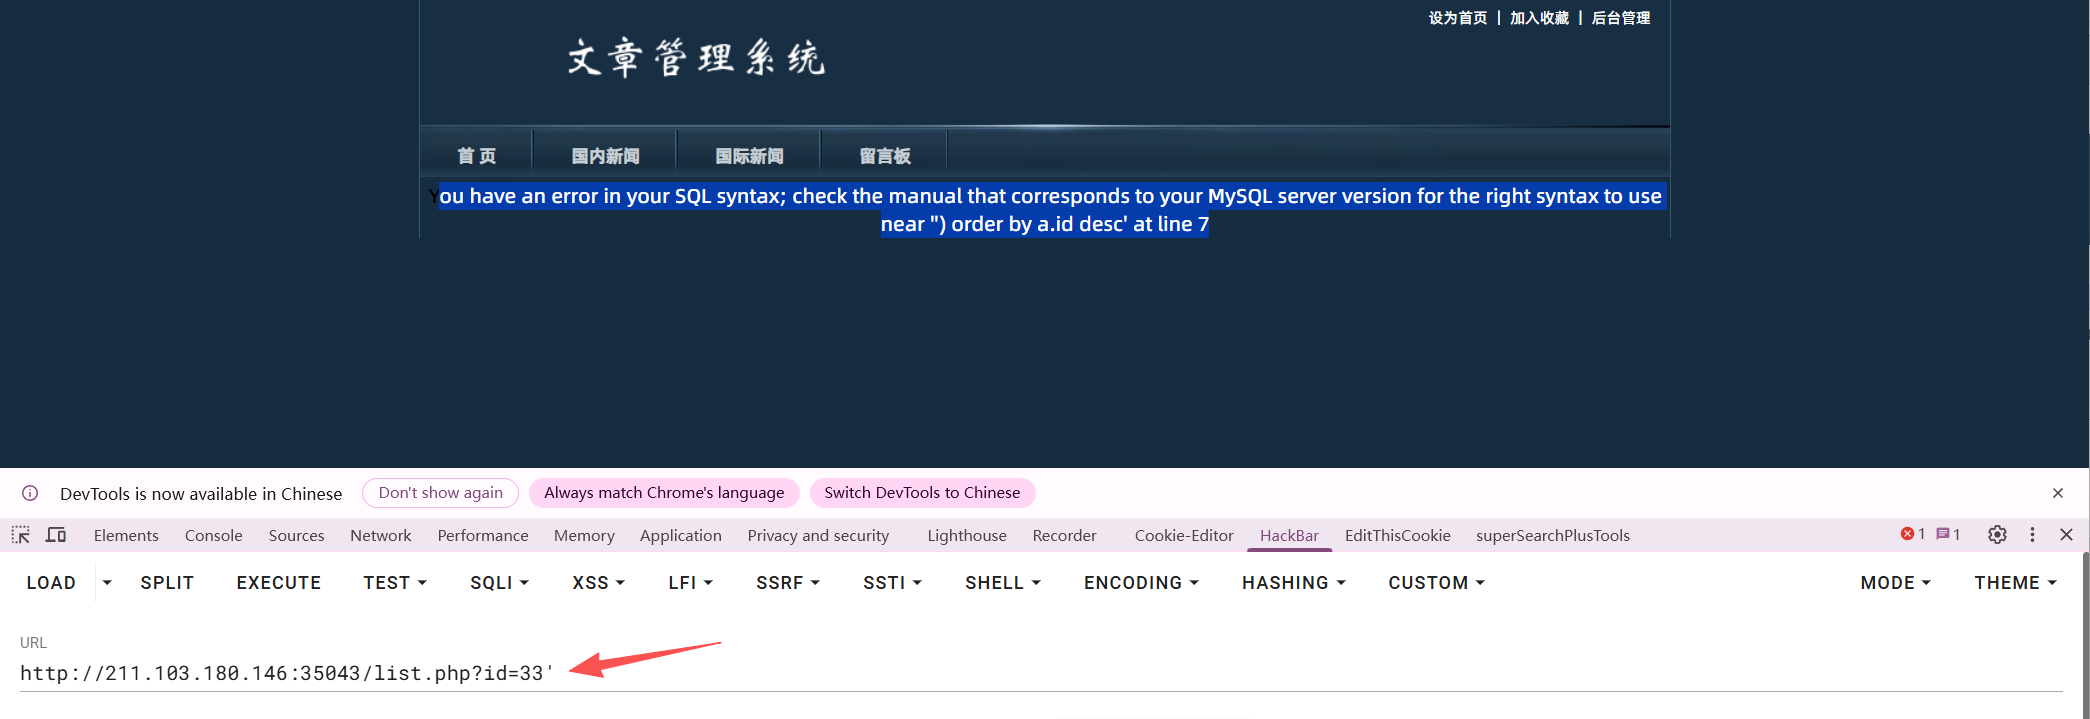Switch to the Network tab

click(x=380, y=536)
